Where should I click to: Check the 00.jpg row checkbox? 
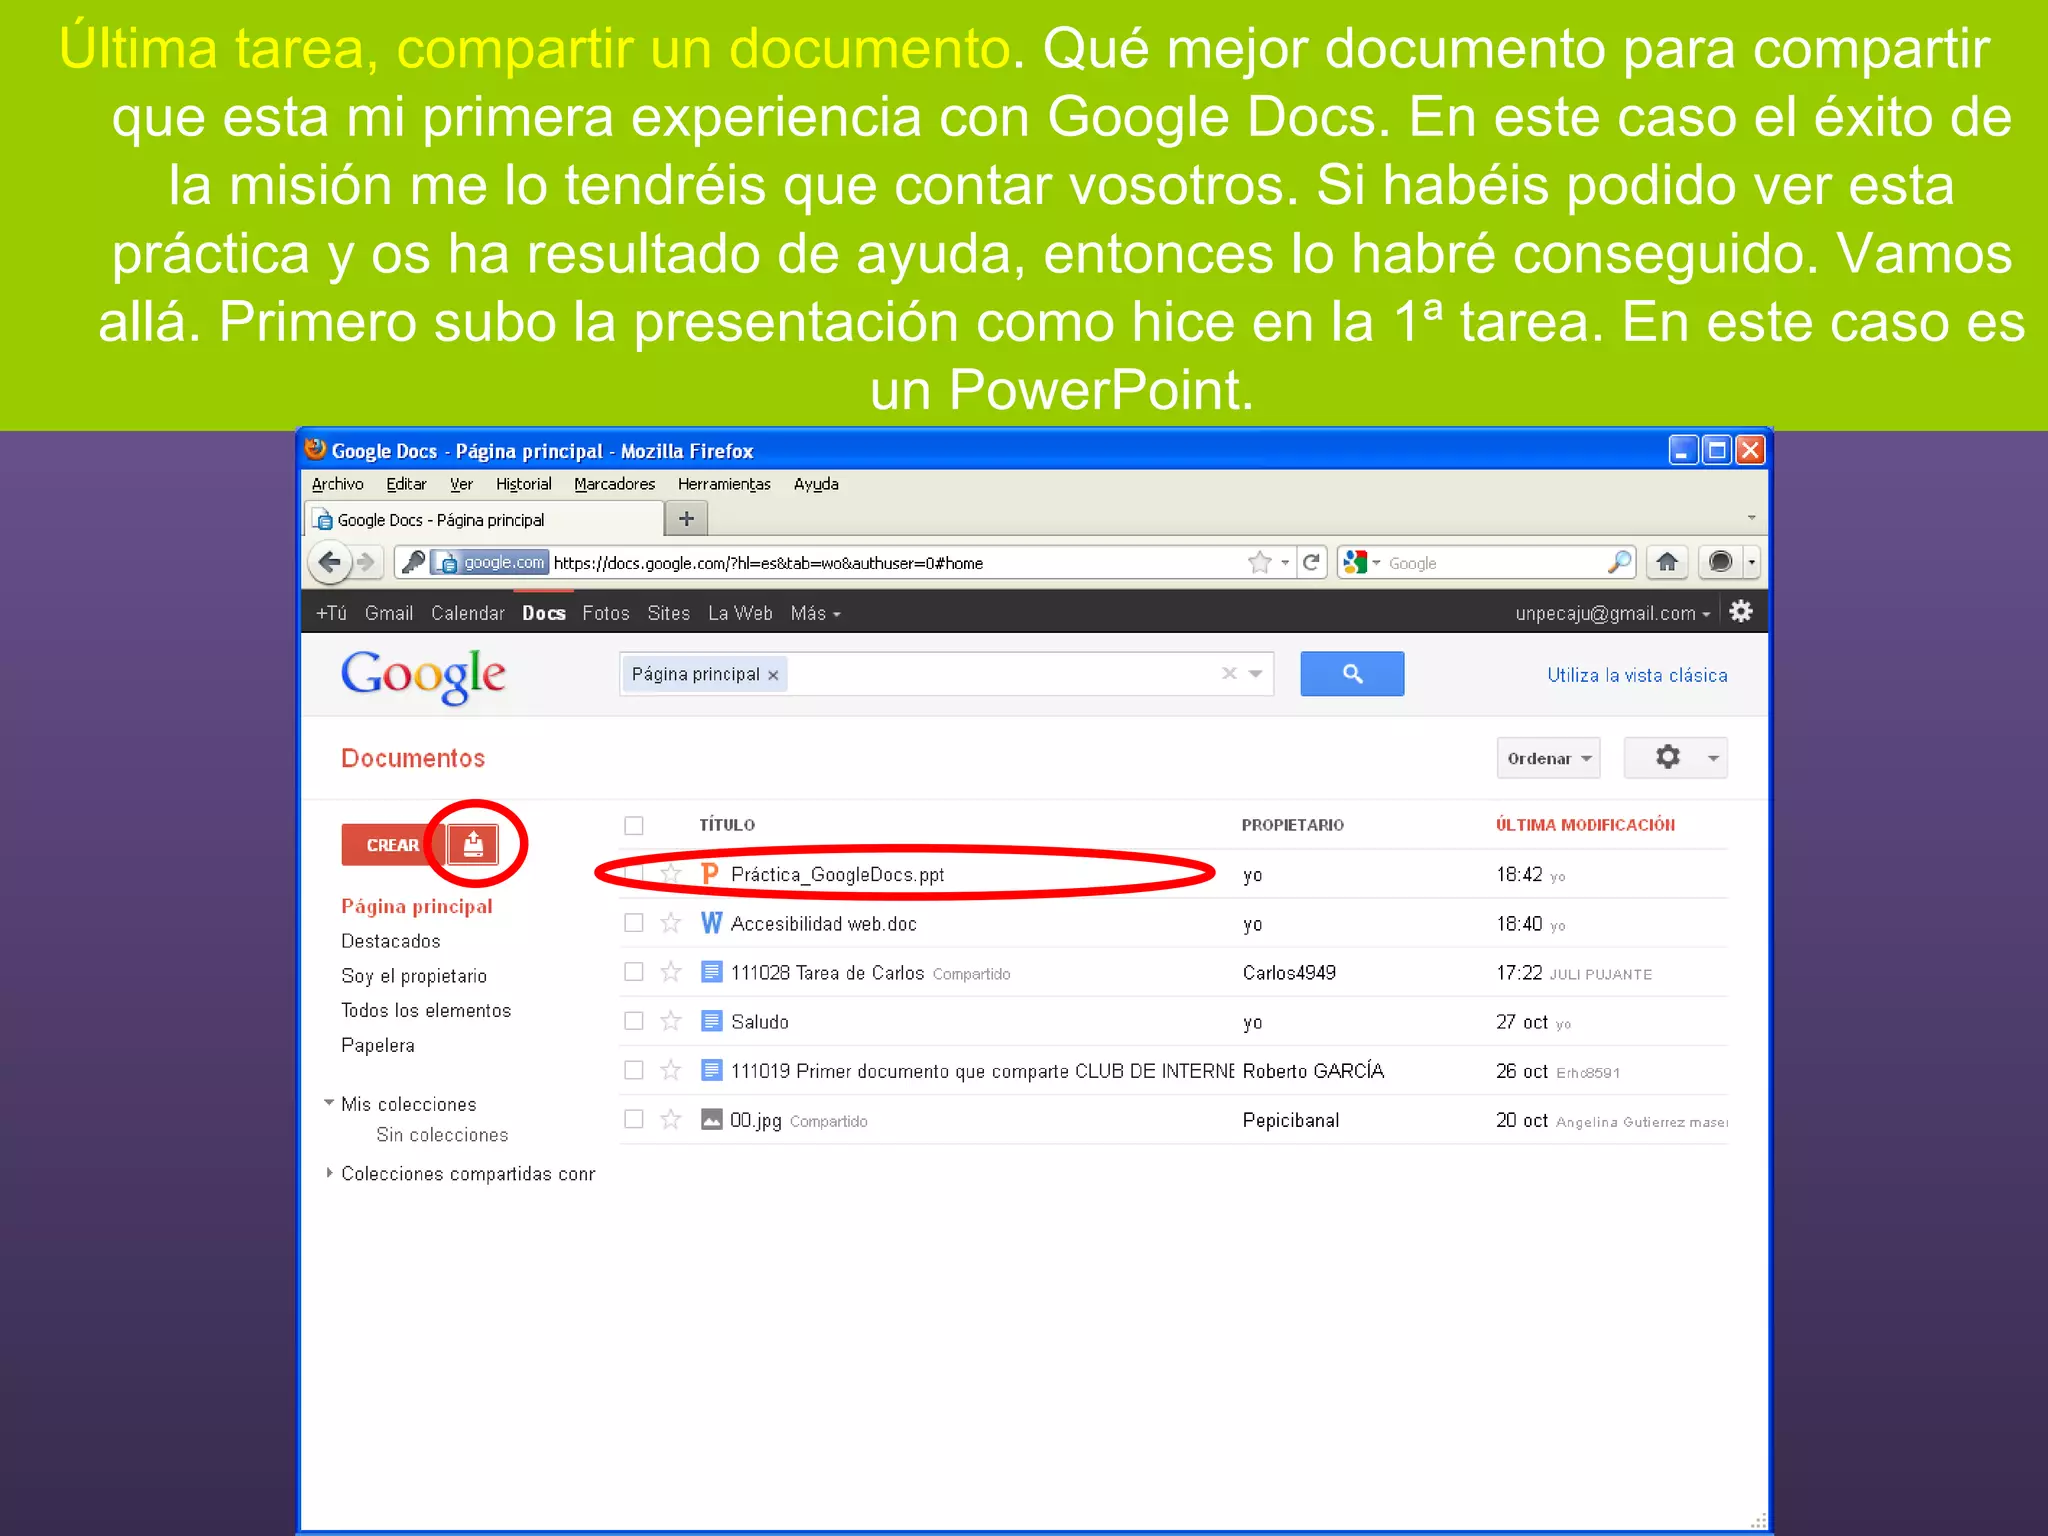[634, 1119]
